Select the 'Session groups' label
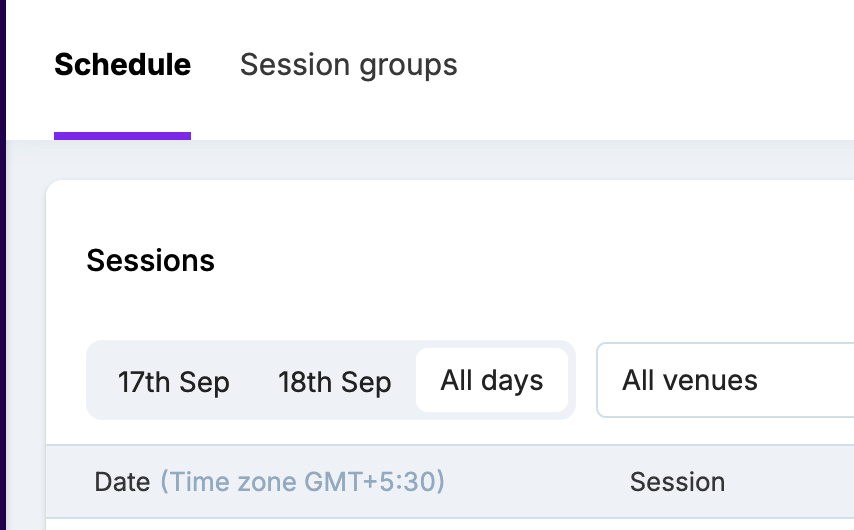This screenshot has width=854, height=530. pyautogui.click(x=348, y=65)
